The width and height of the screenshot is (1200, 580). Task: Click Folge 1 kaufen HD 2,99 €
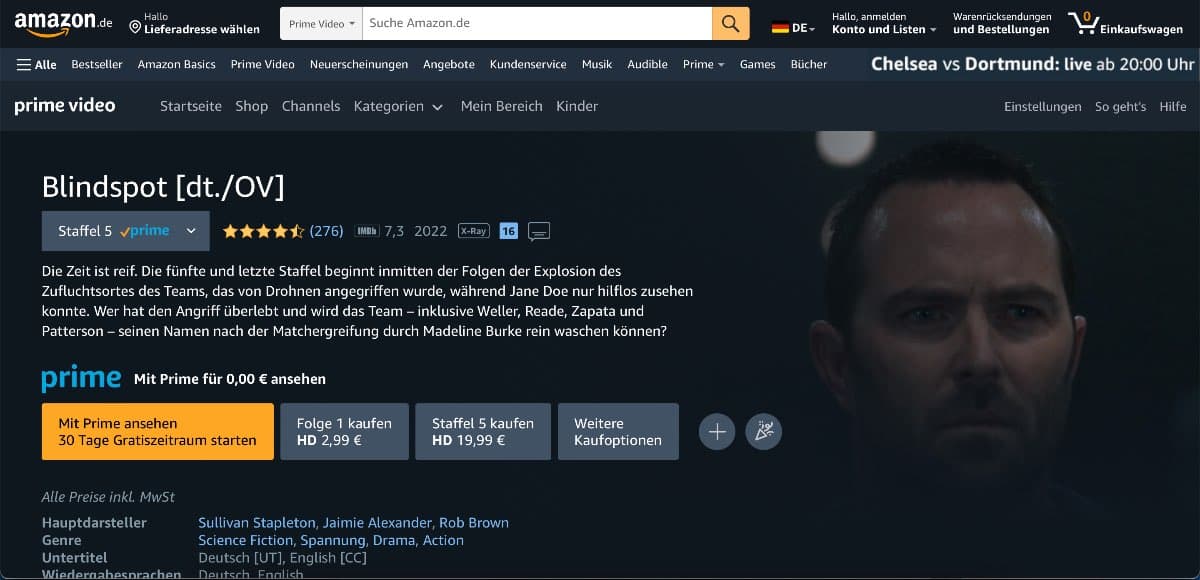pos(344,432)
